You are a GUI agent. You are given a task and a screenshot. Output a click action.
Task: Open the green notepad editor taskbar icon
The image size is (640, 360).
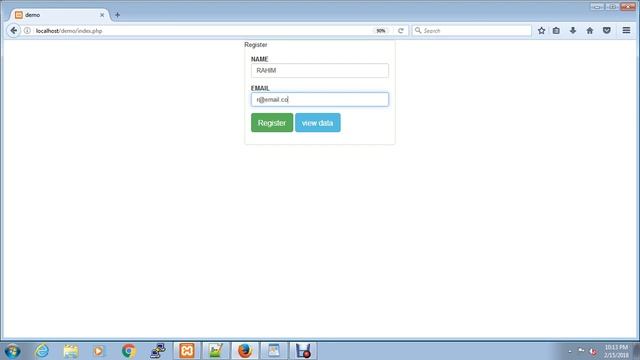click(216, 351)
